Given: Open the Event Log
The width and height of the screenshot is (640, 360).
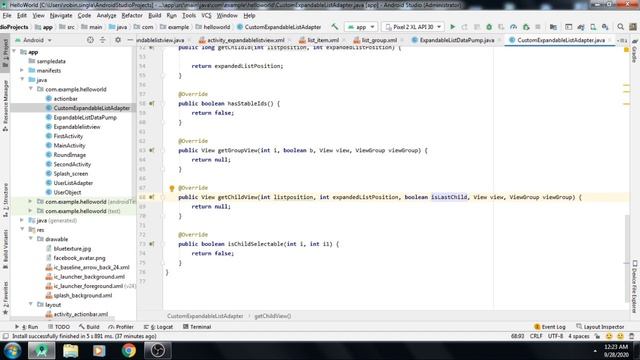Looking at the screenshot, I should 549,327.
